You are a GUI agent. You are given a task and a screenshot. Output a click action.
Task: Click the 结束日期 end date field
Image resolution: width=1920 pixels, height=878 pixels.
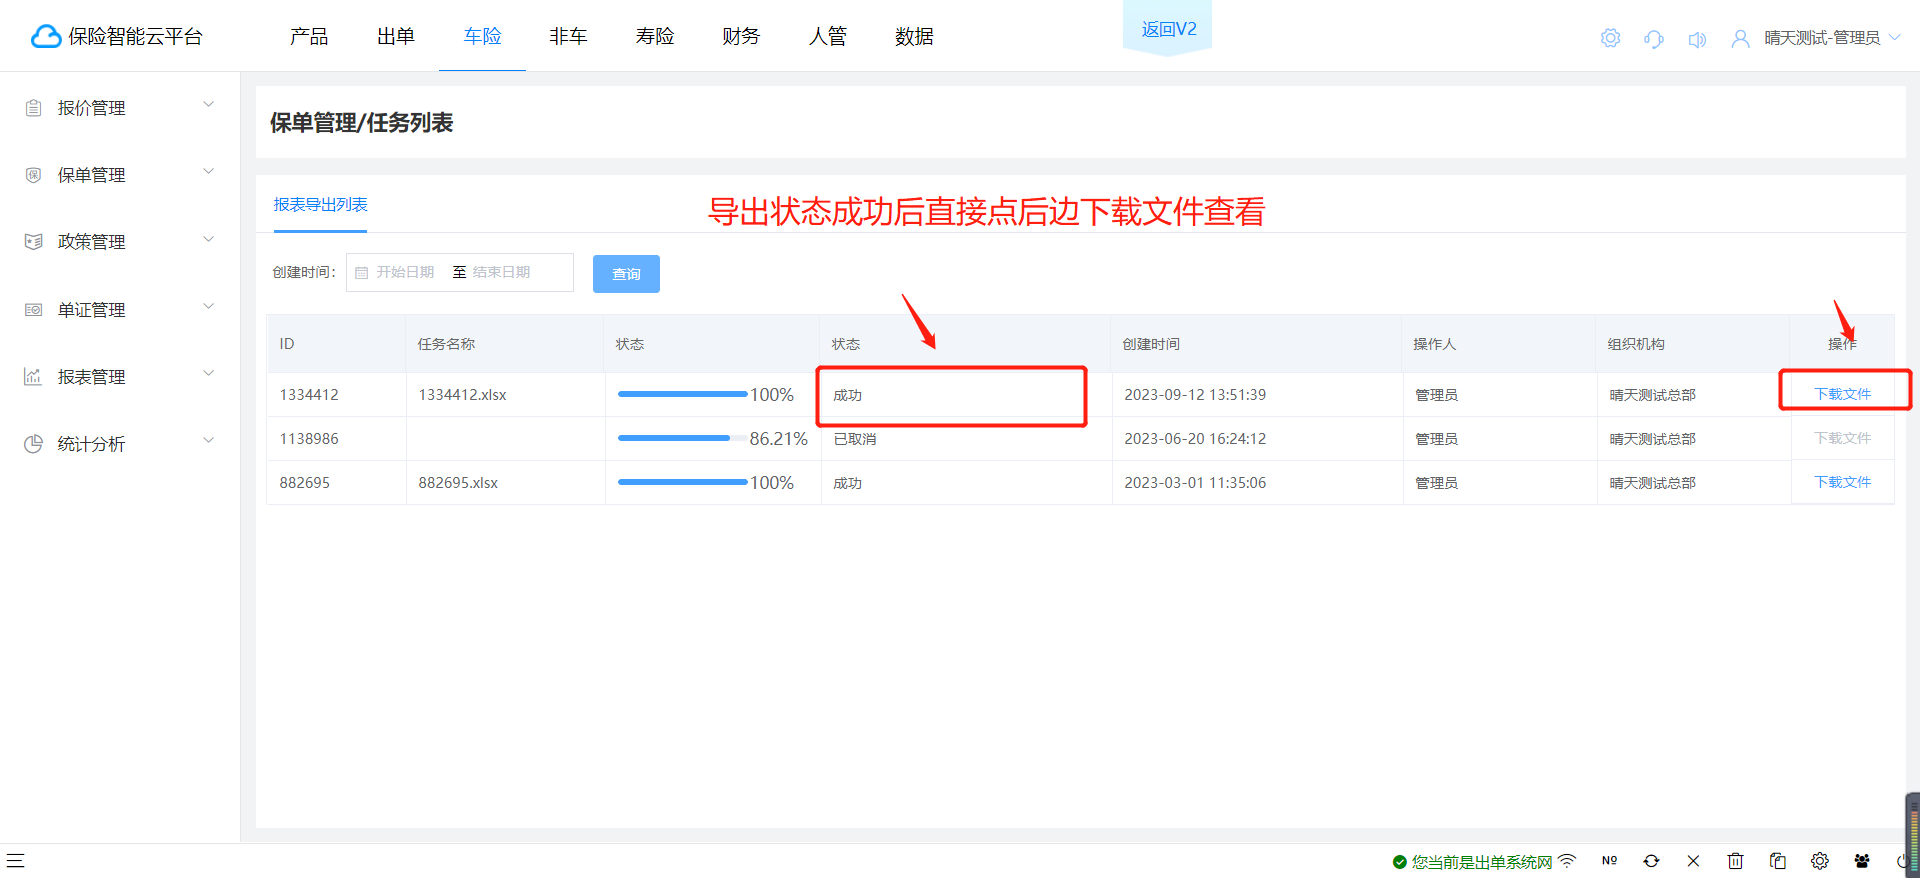click(x=501, y=272)
